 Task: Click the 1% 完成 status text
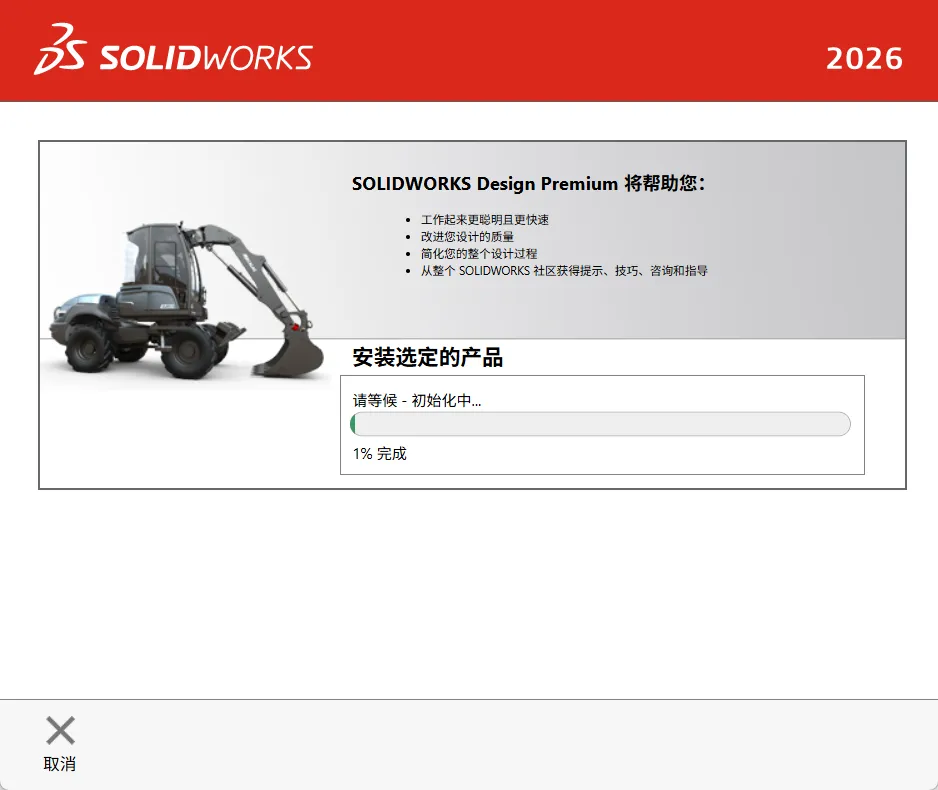380,454
